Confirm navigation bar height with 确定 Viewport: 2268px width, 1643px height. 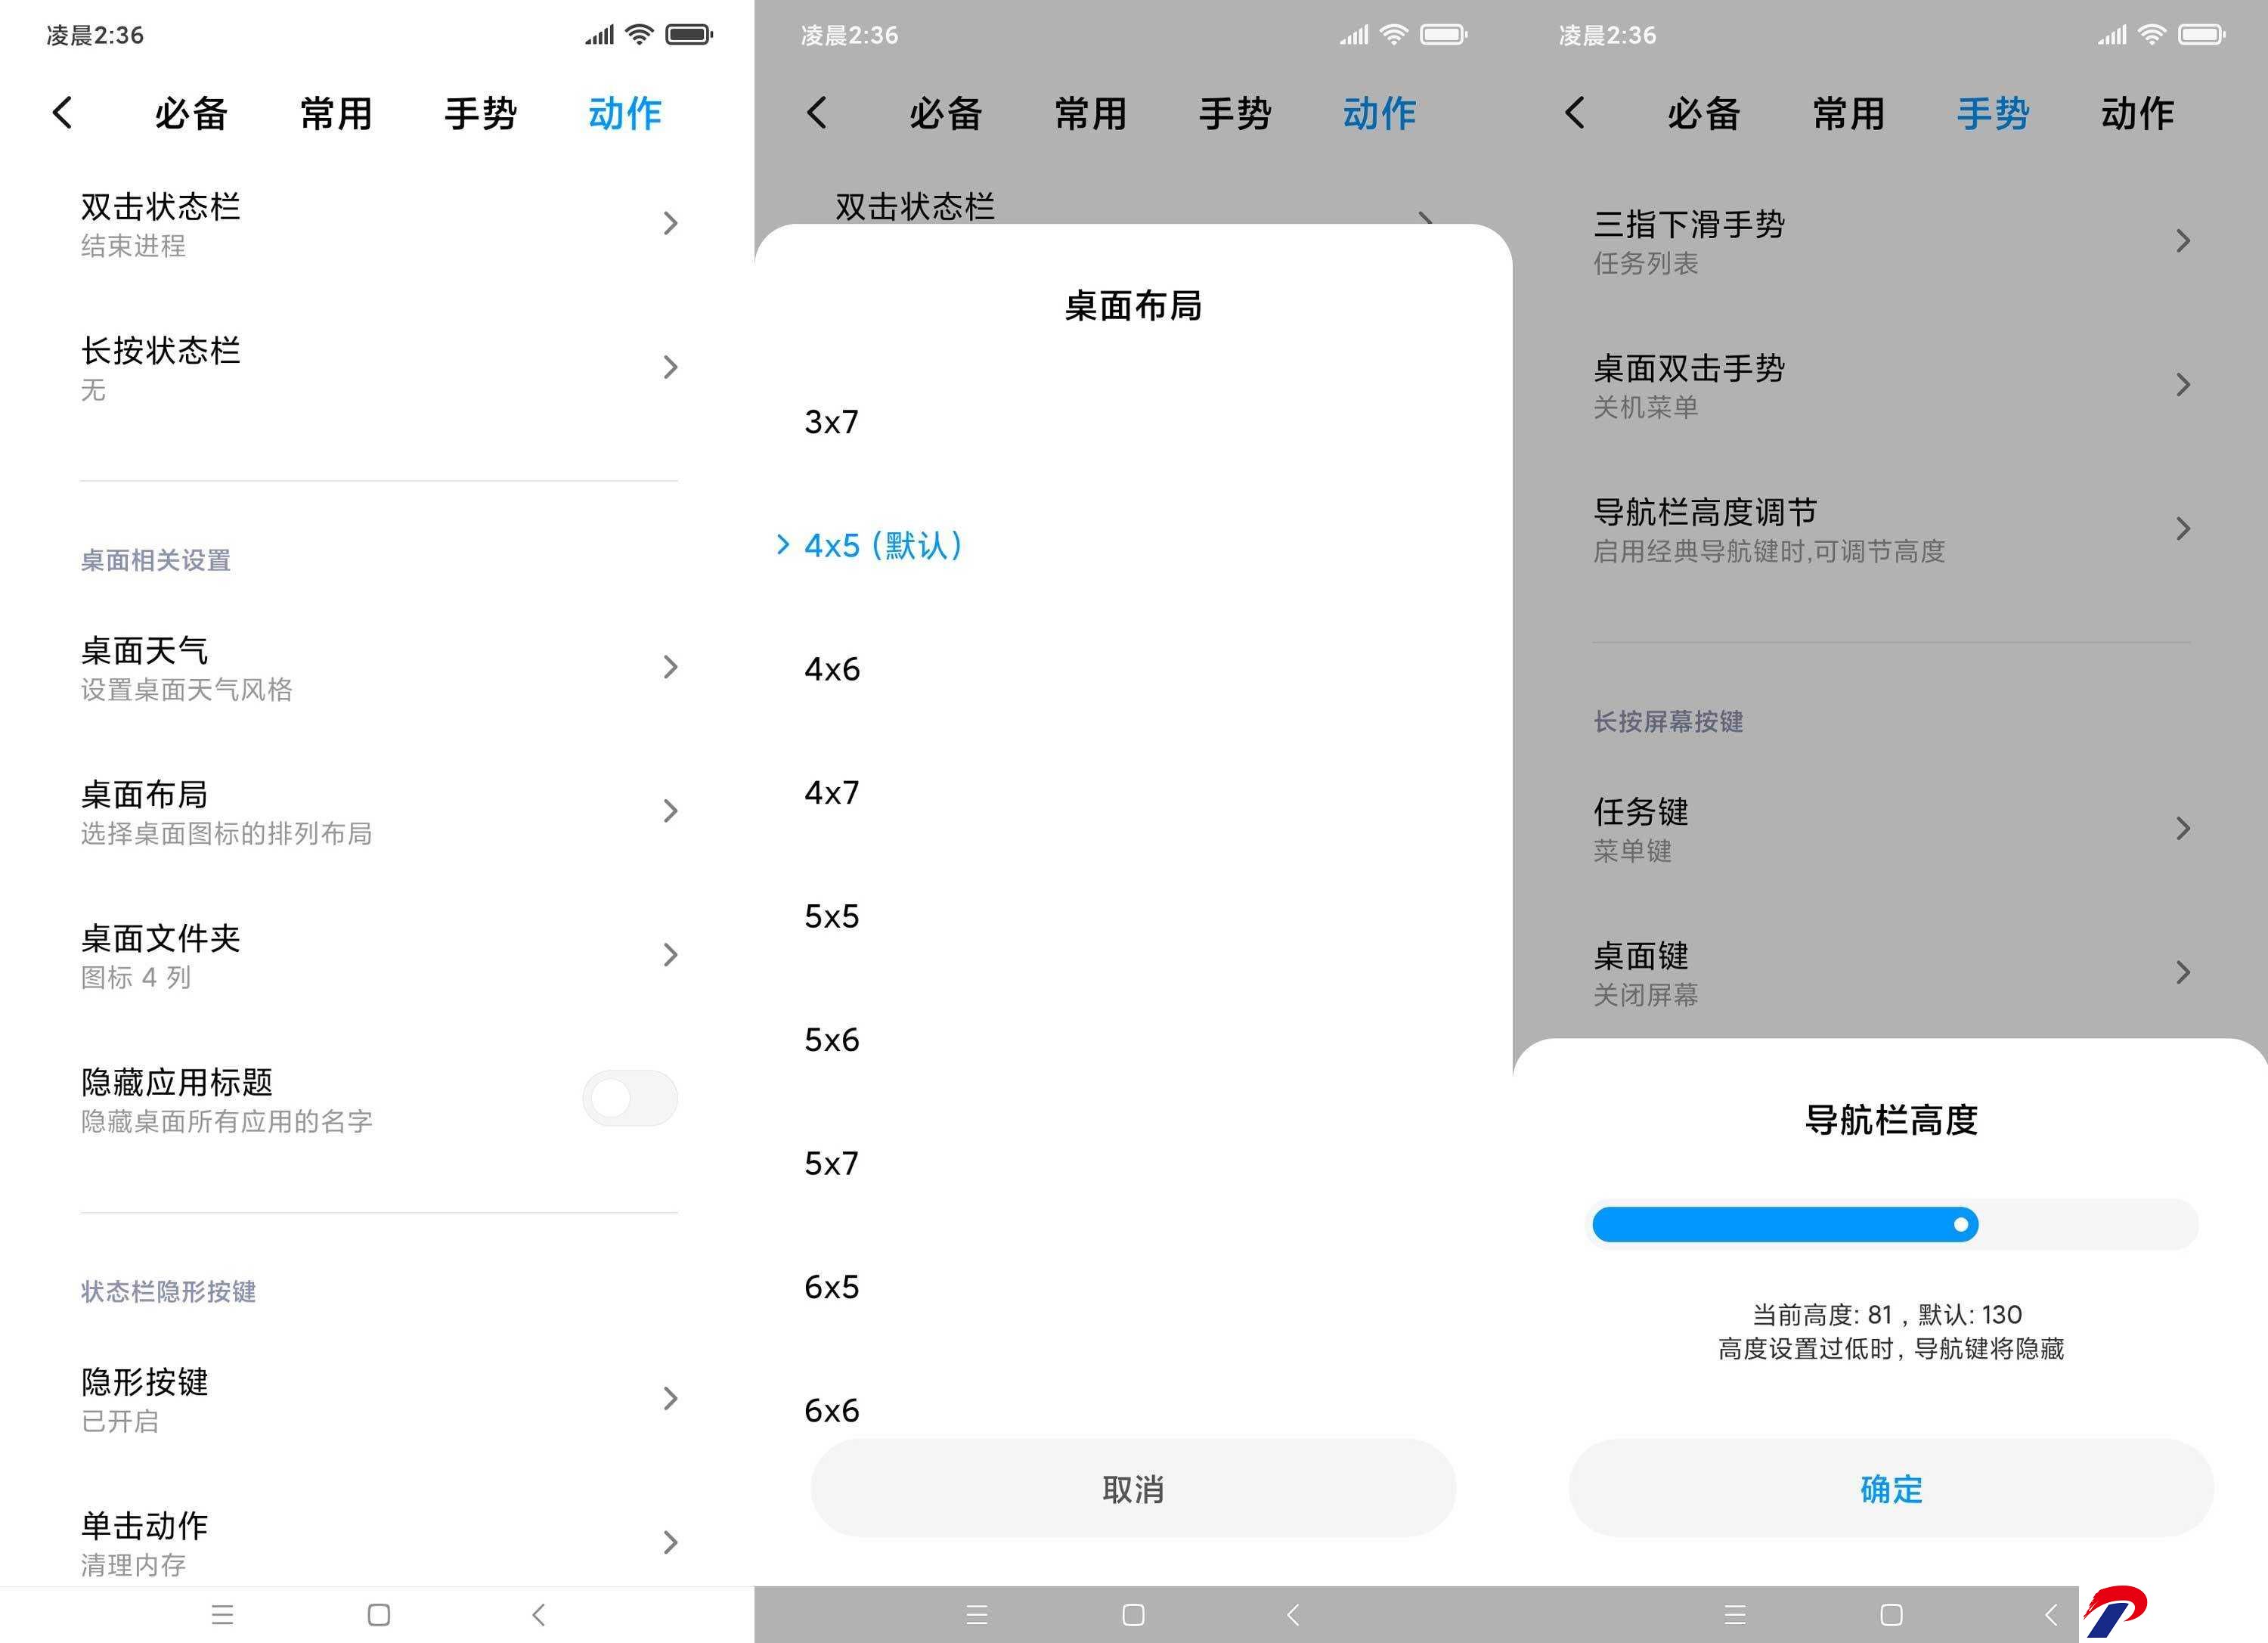coord(1891,1488)
